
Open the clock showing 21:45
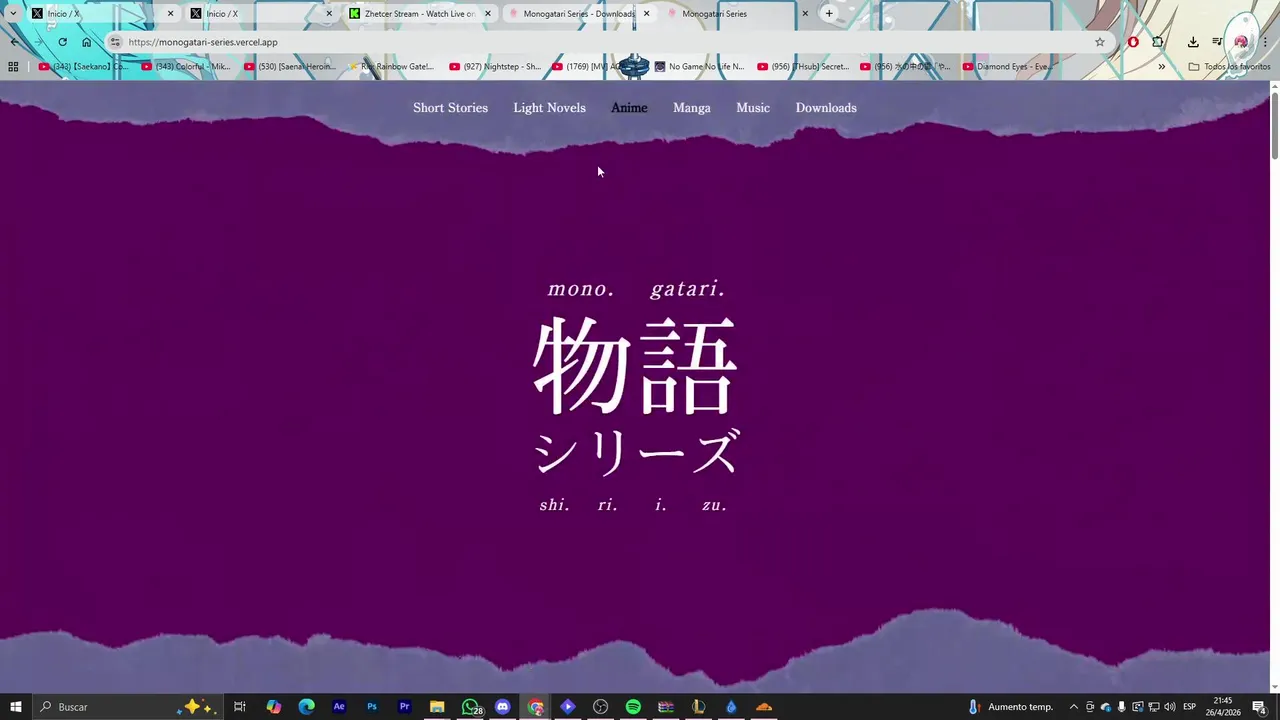tap(1223, 707)
